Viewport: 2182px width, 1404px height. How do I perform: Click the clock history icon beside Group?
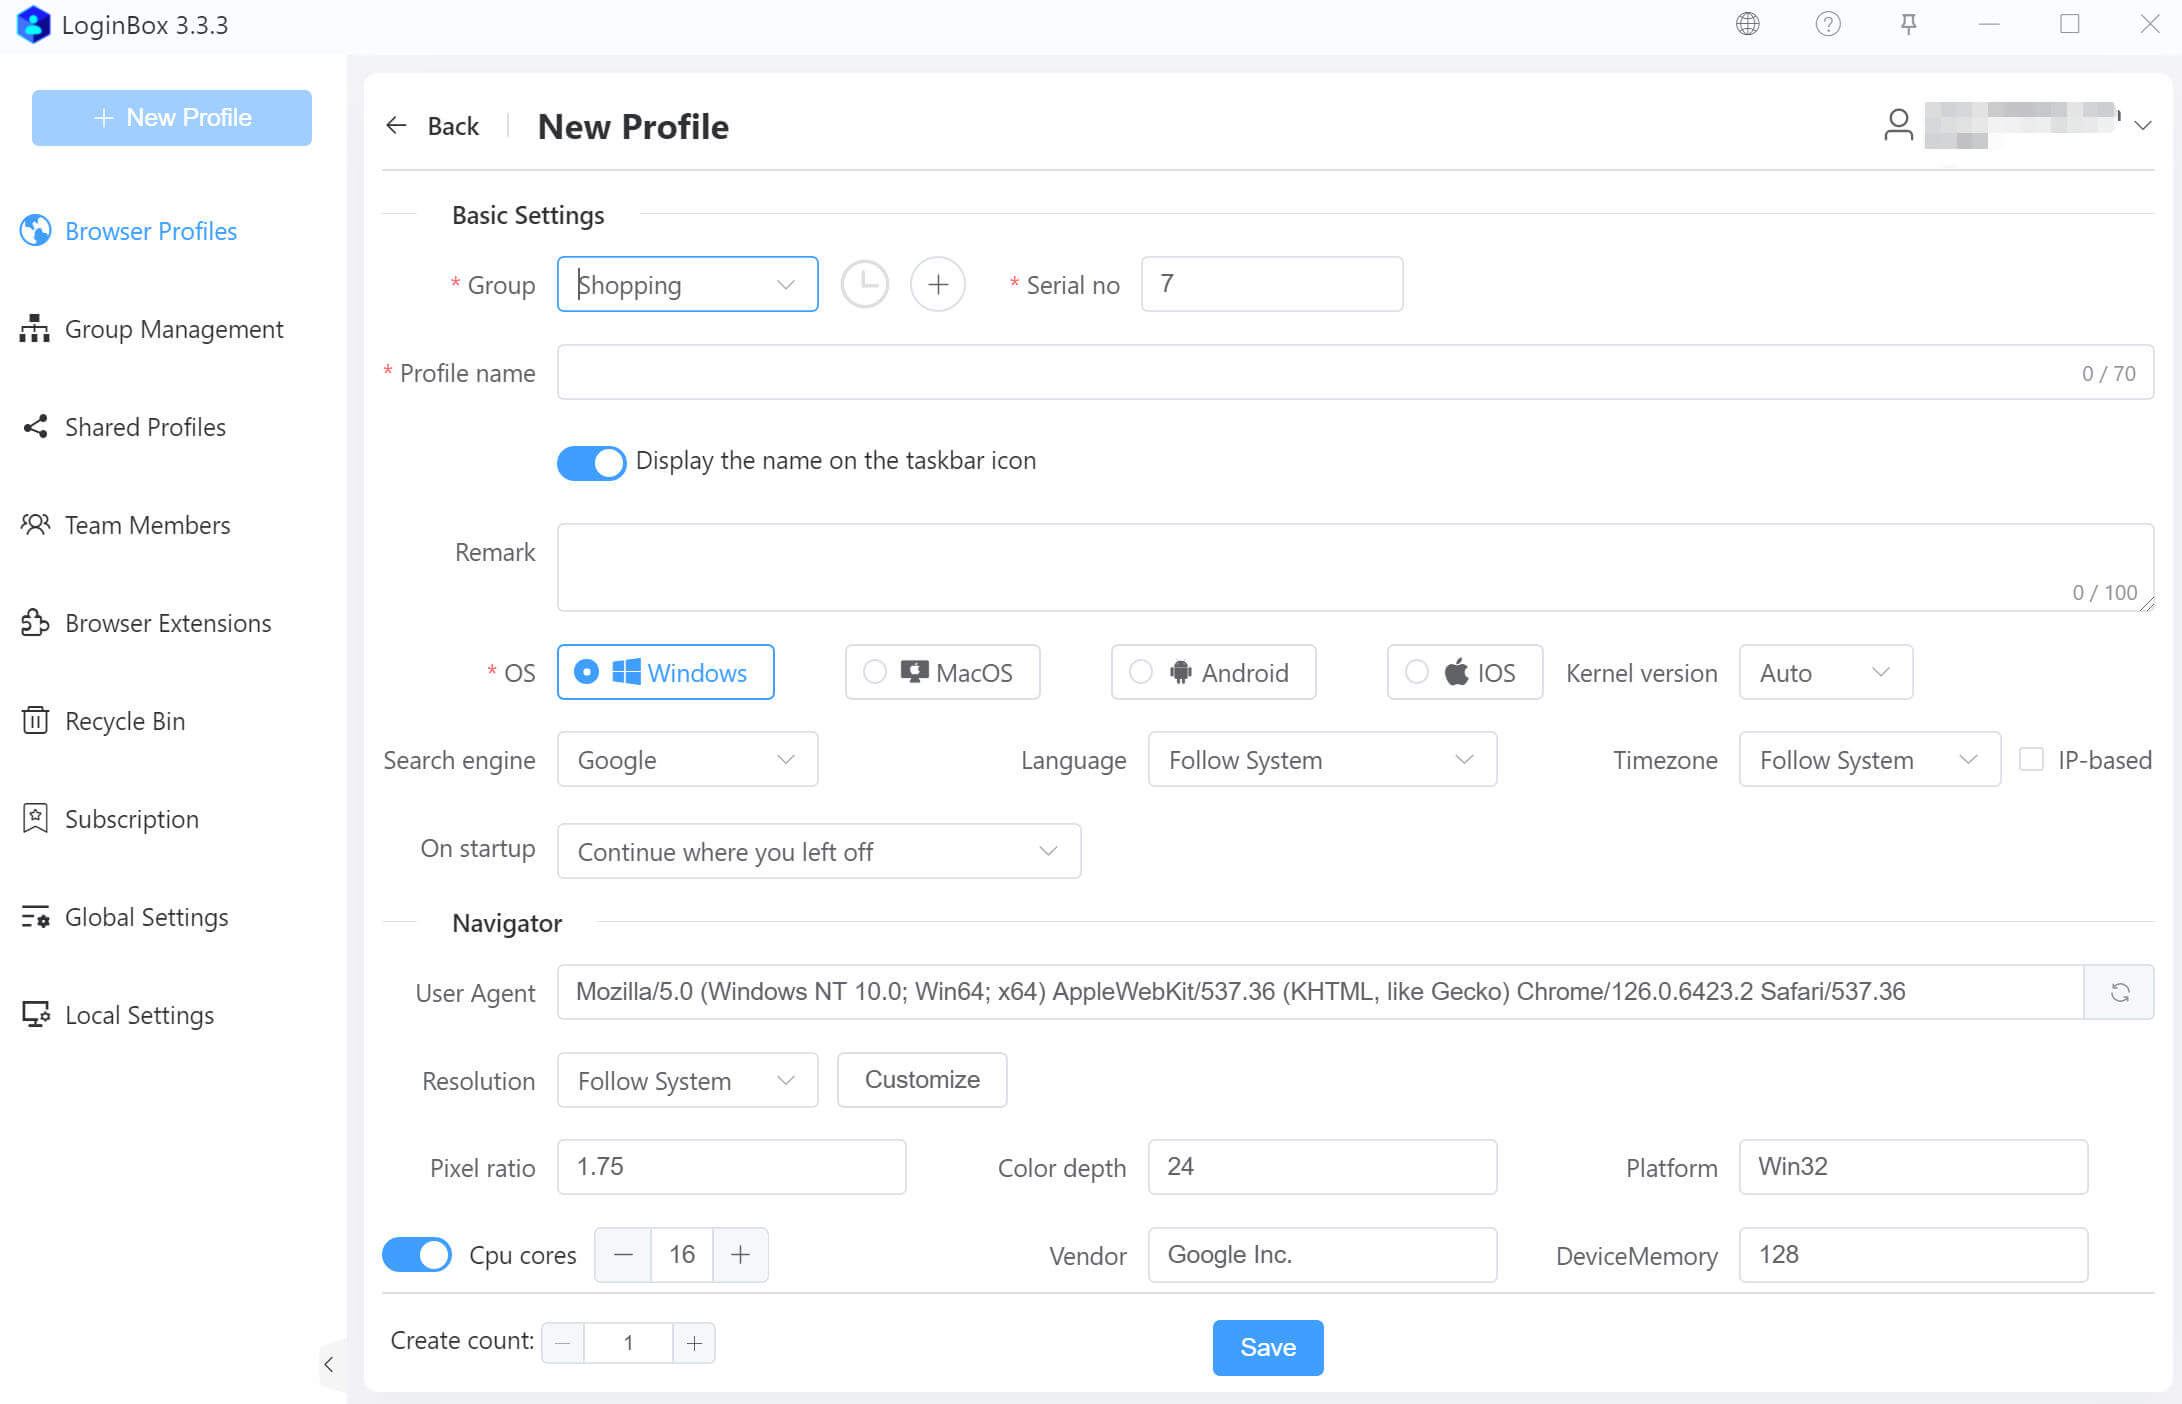click(x=864, y=285)
